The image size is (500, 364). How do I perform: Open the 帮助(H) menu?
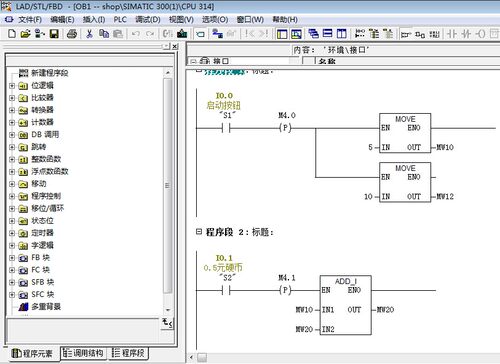pyautogui.click(x=285, y=20)
